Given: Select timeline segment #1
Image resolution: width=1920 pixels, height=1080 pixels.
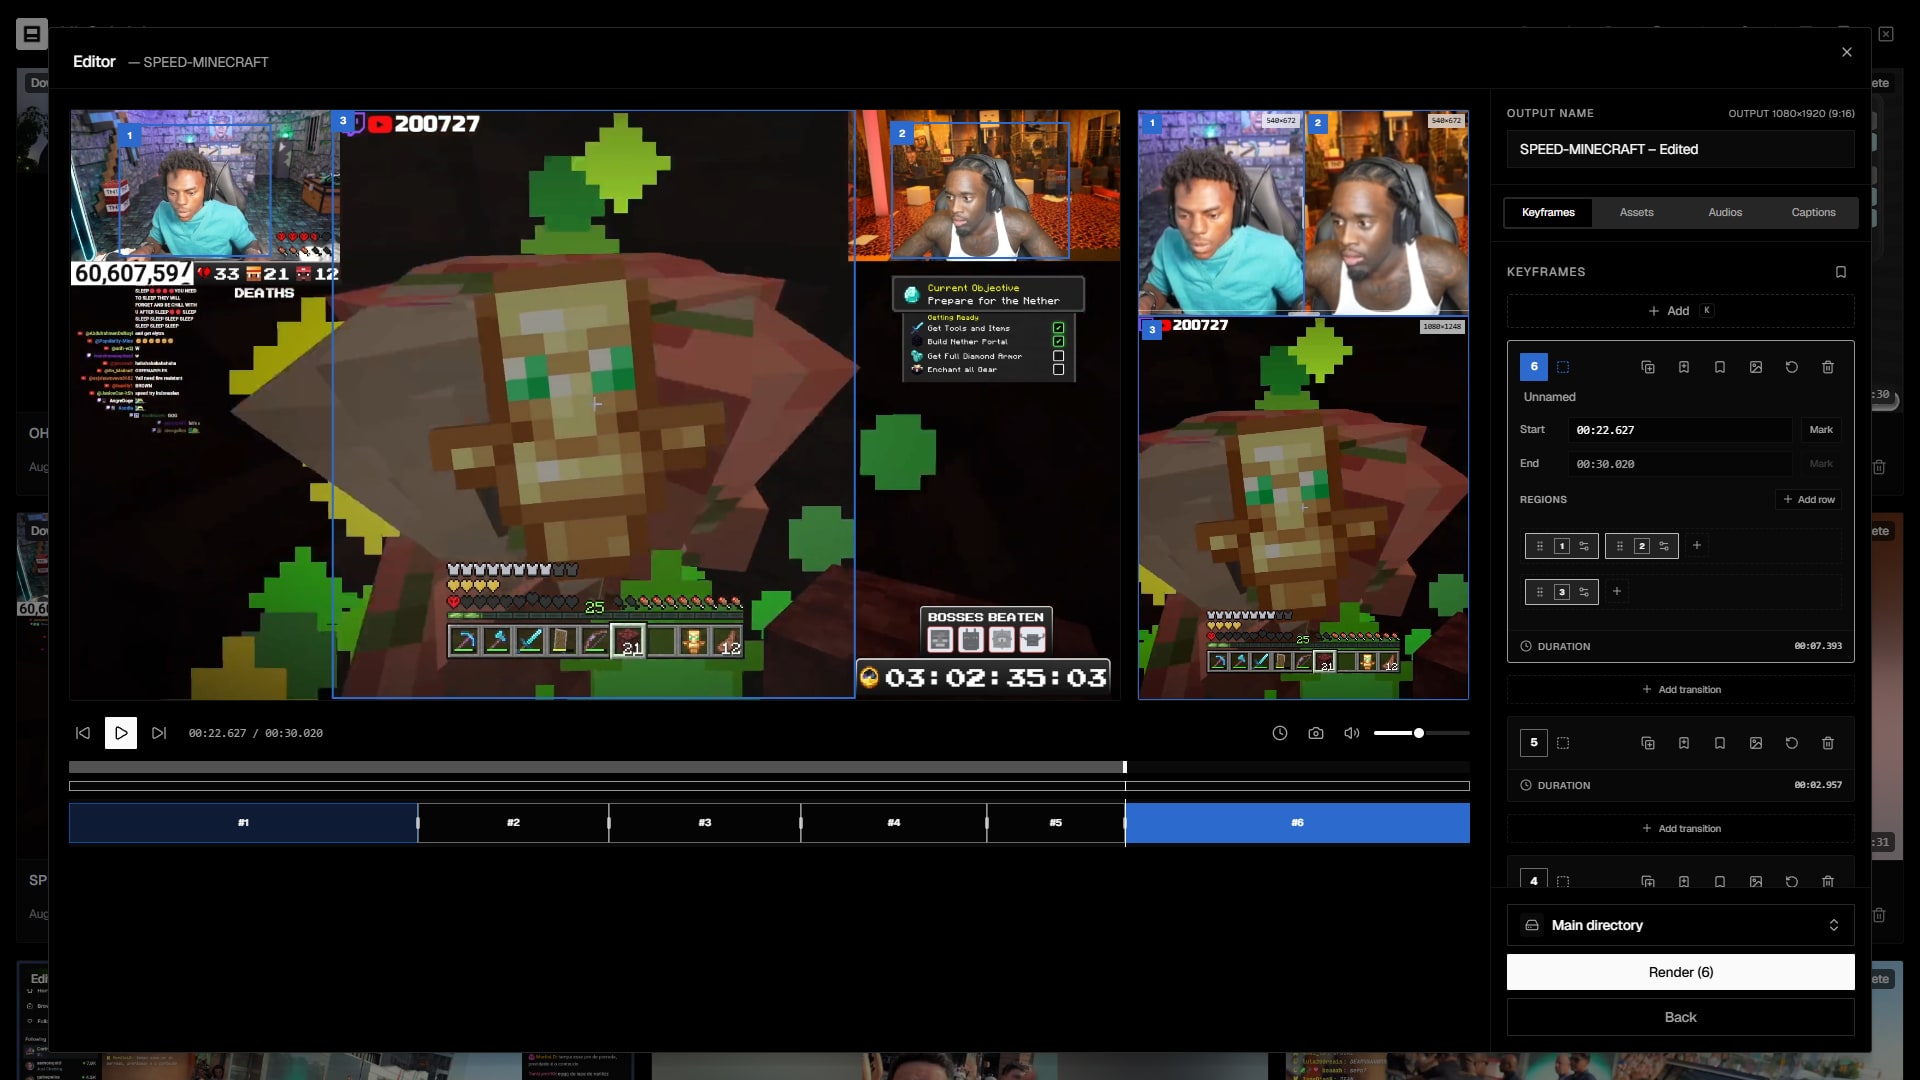Looking at the screenshot, I should (x=243, y=823).
